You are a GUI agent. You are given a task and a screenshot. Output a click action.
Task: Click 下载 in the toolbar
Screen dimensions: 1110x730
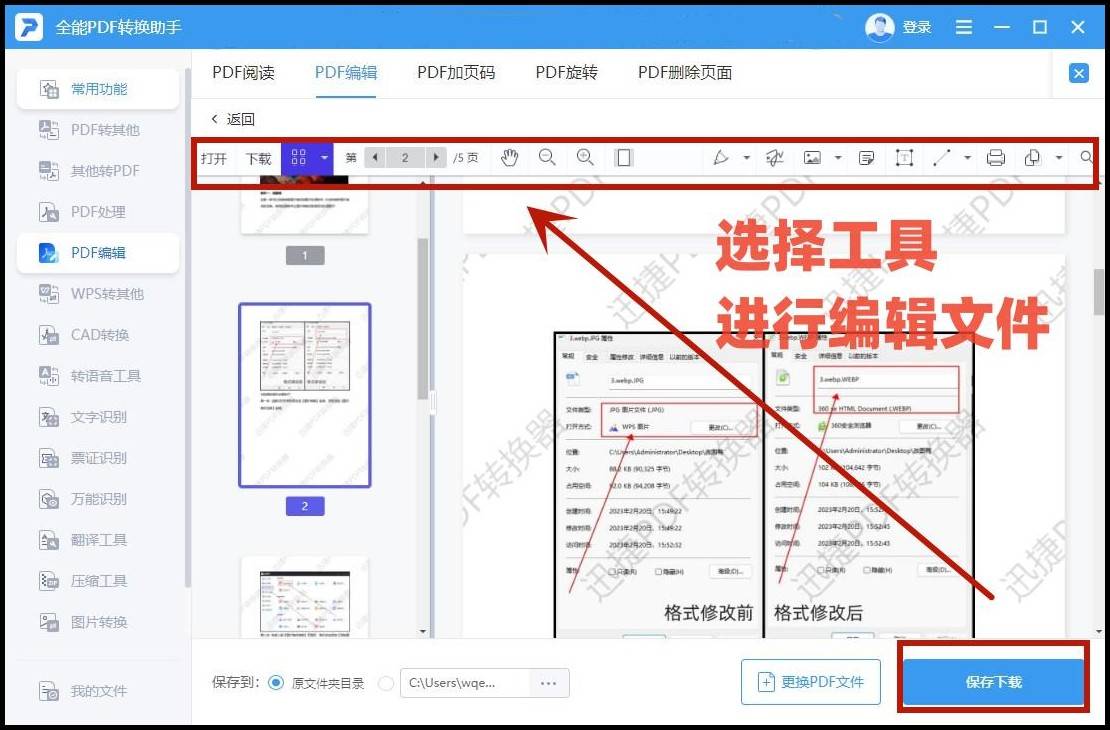pyautogui.click(x=258, y=158)
